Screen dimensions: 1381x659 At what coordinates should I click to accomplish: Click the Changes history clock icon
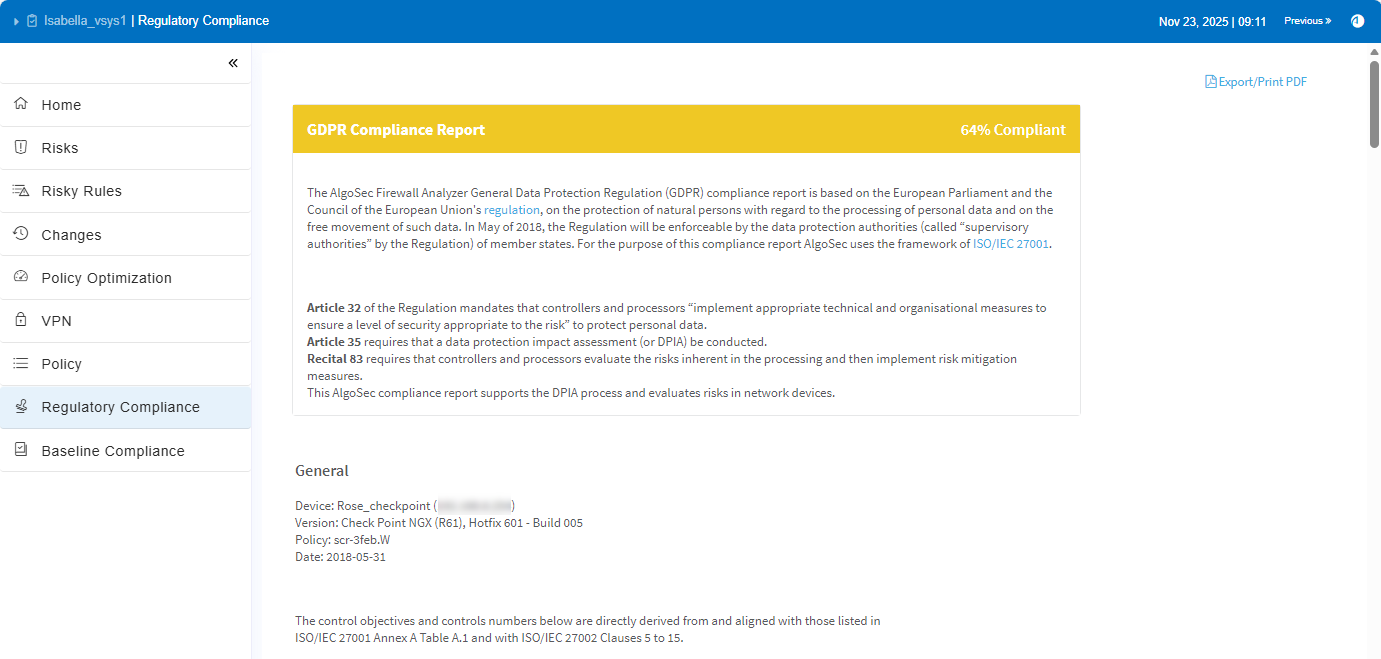click(x=21, y=234)
